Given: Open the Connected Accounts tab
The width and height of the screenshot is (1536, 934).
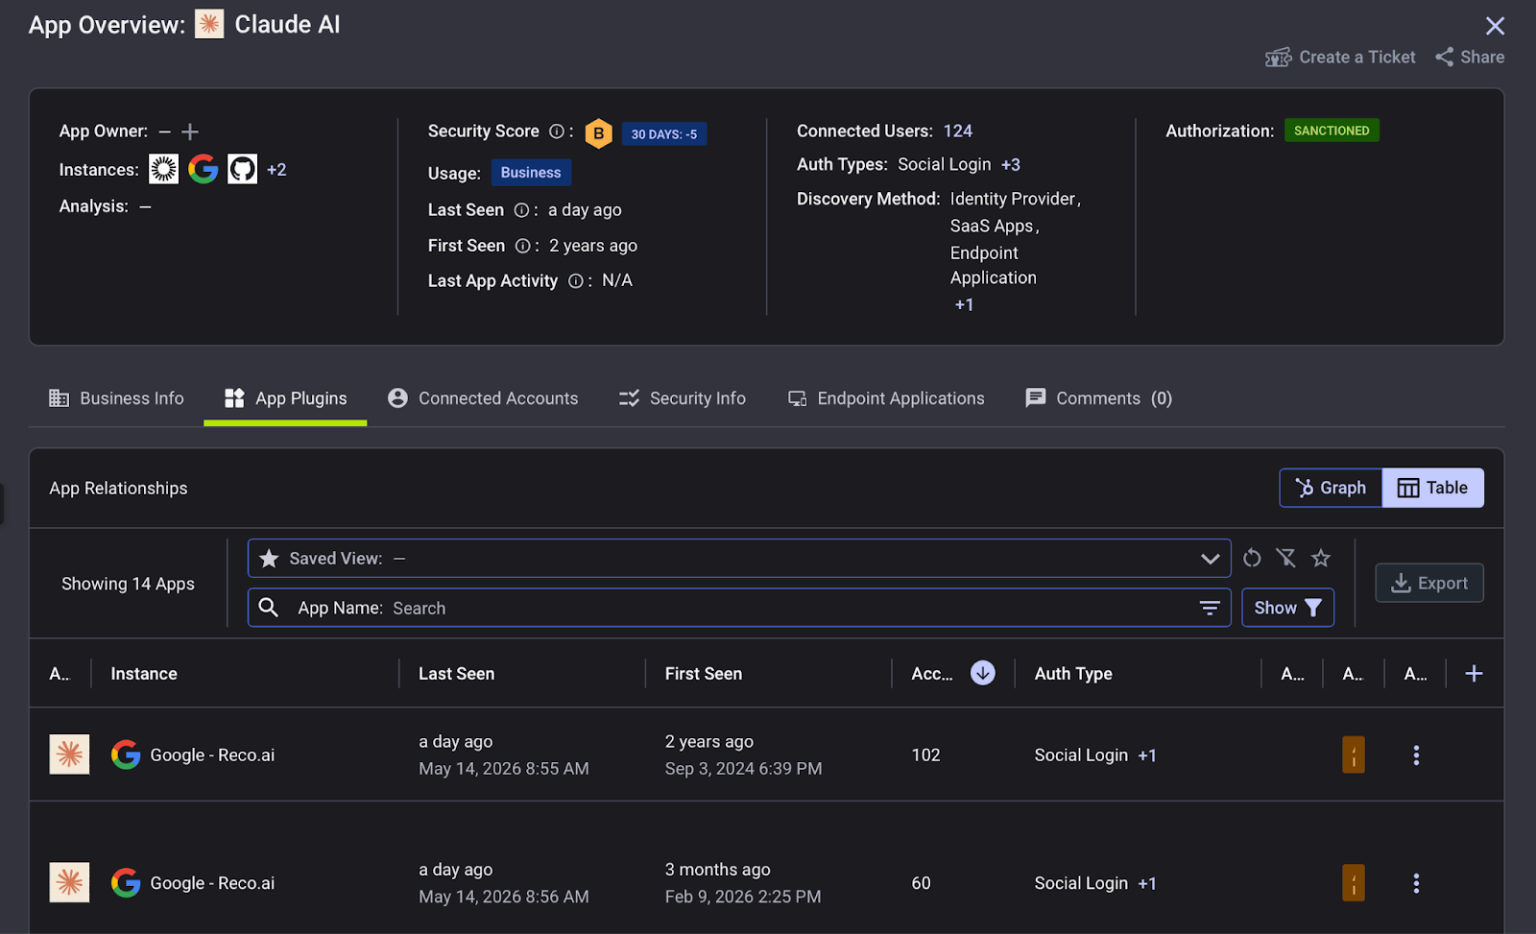Looking at the screenshot, I should [x=483, y=398].
